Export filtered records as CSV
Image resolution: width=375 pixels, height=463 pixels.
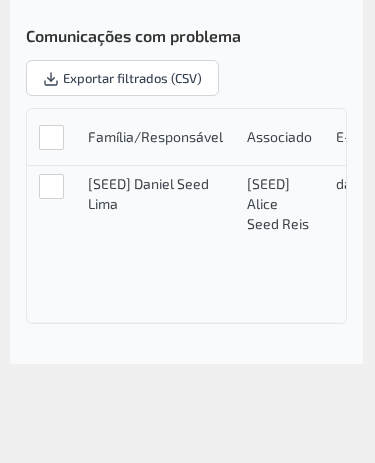tap(122, 78)
